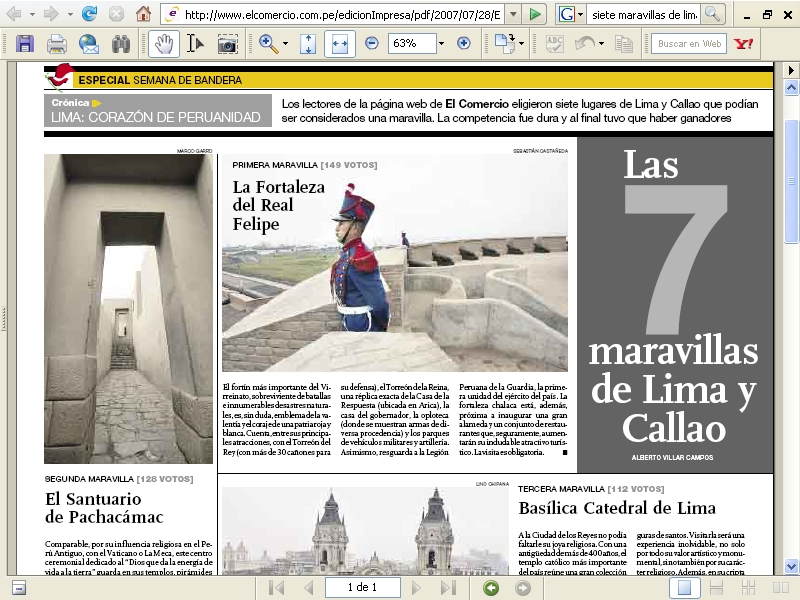Expand the zoom percentage dropdown
The height and width of the screenshot is (600, 800).
point(441,44)
